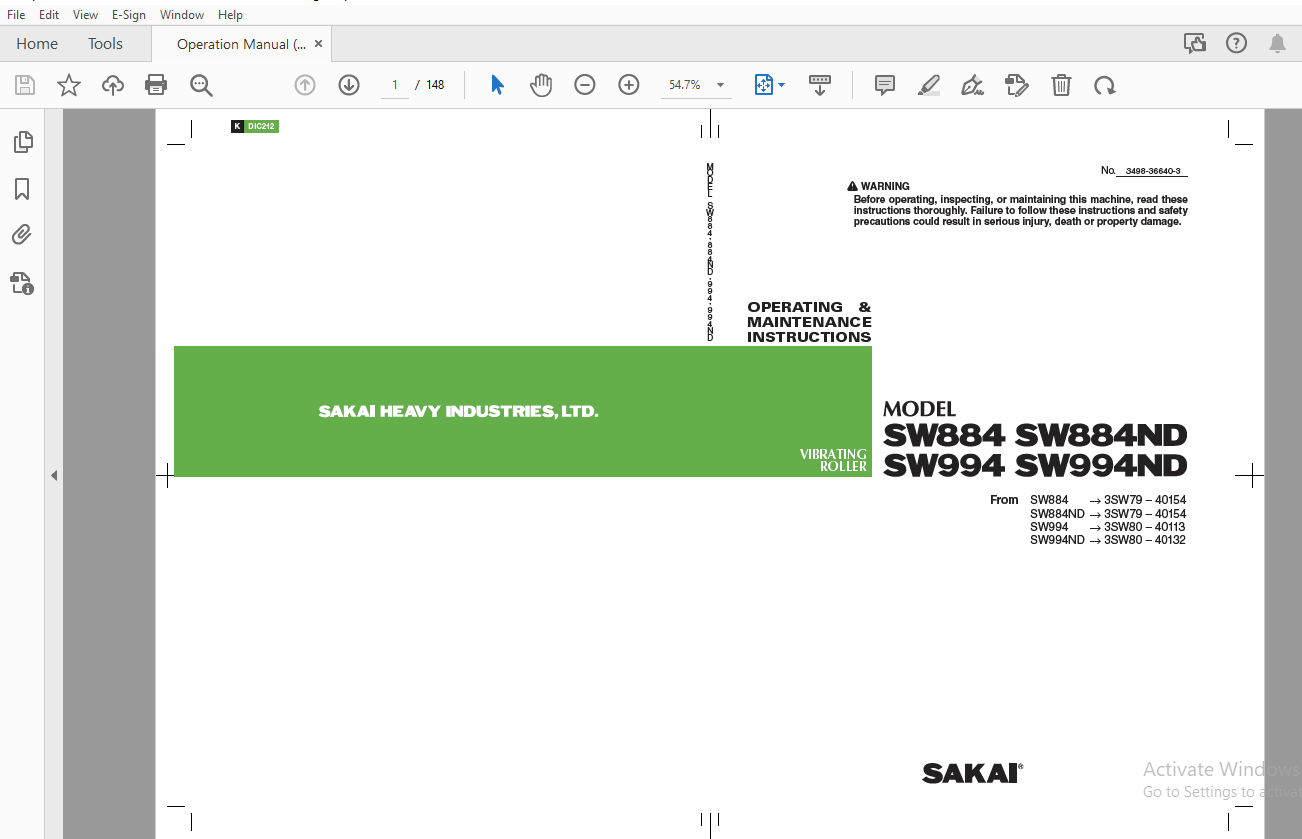Click the SAKAI logo at page bottom
Screen dimensions: 1302x839
[x=972, y=773]
